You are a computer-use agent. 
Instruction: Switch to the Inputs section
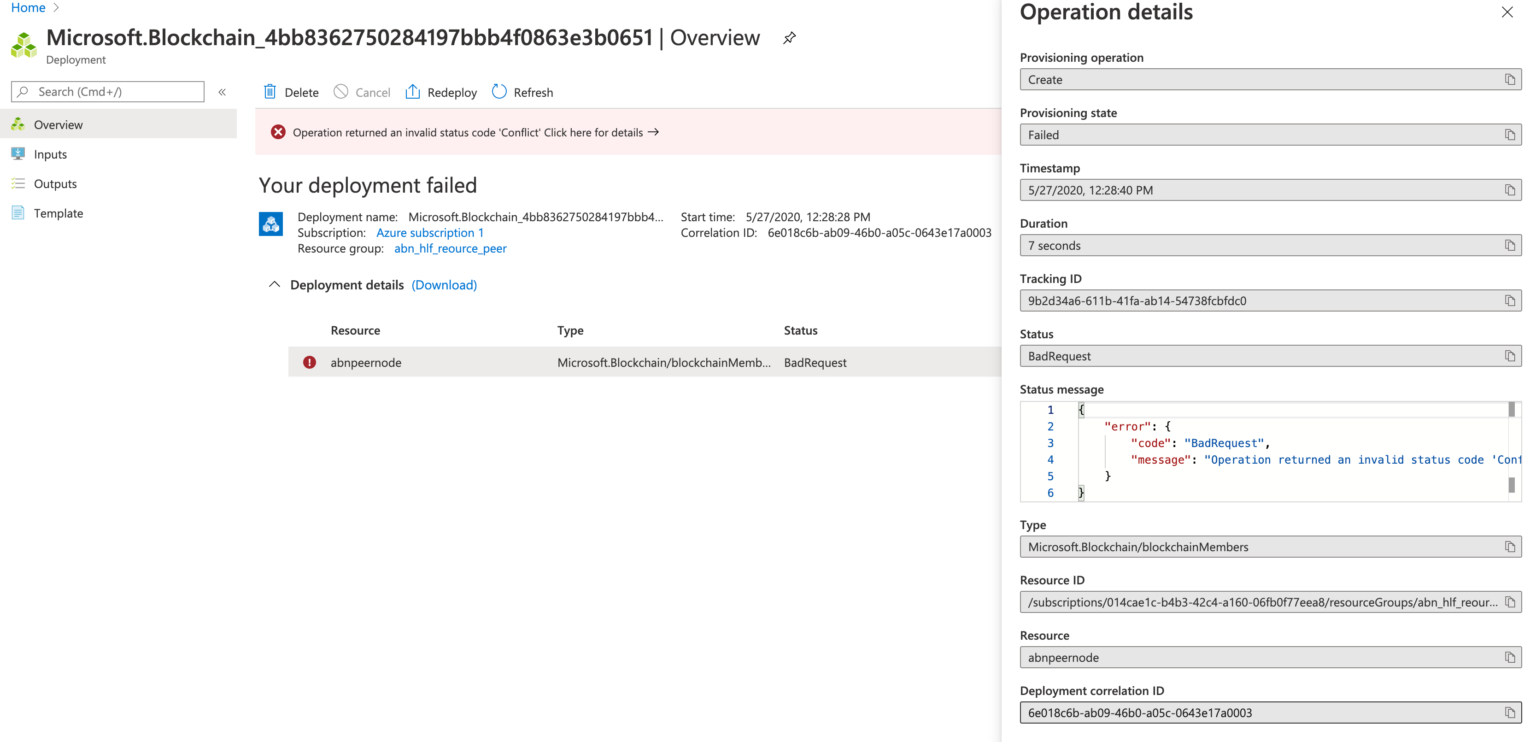pos(50,153)
